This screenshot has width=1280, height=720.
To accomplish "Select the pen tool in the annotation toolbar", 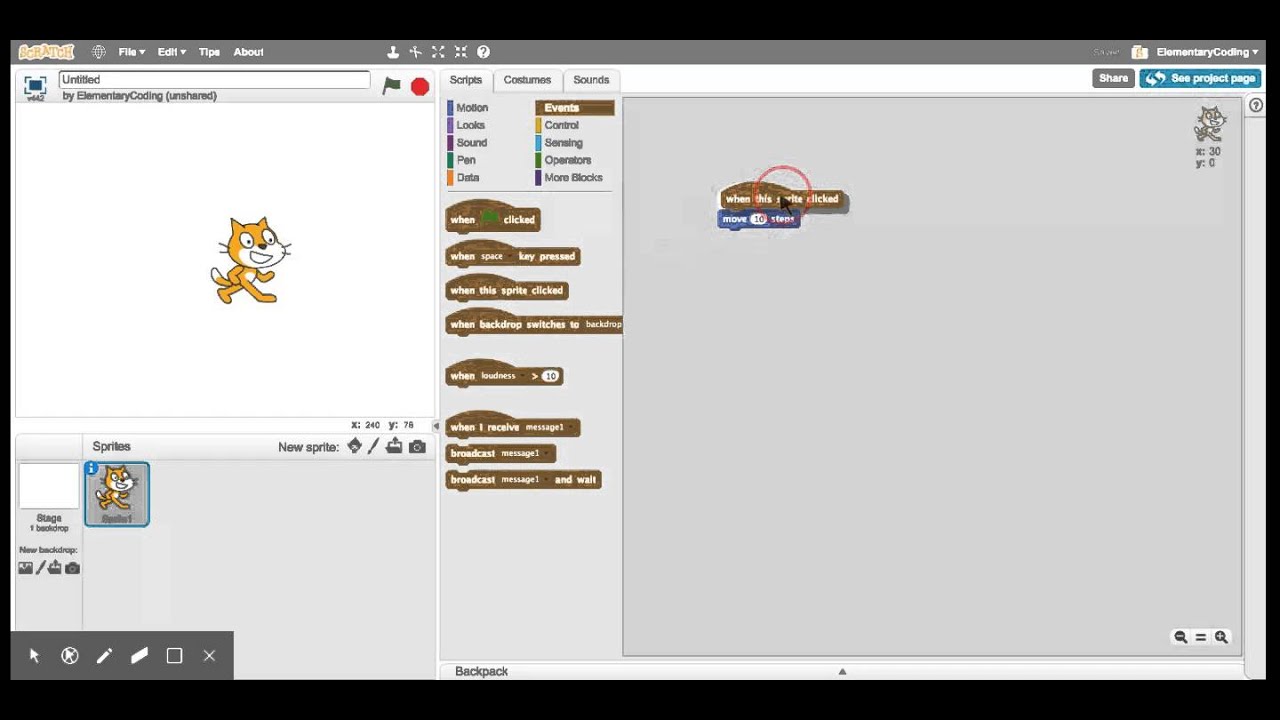I will [x=104, y=656].
